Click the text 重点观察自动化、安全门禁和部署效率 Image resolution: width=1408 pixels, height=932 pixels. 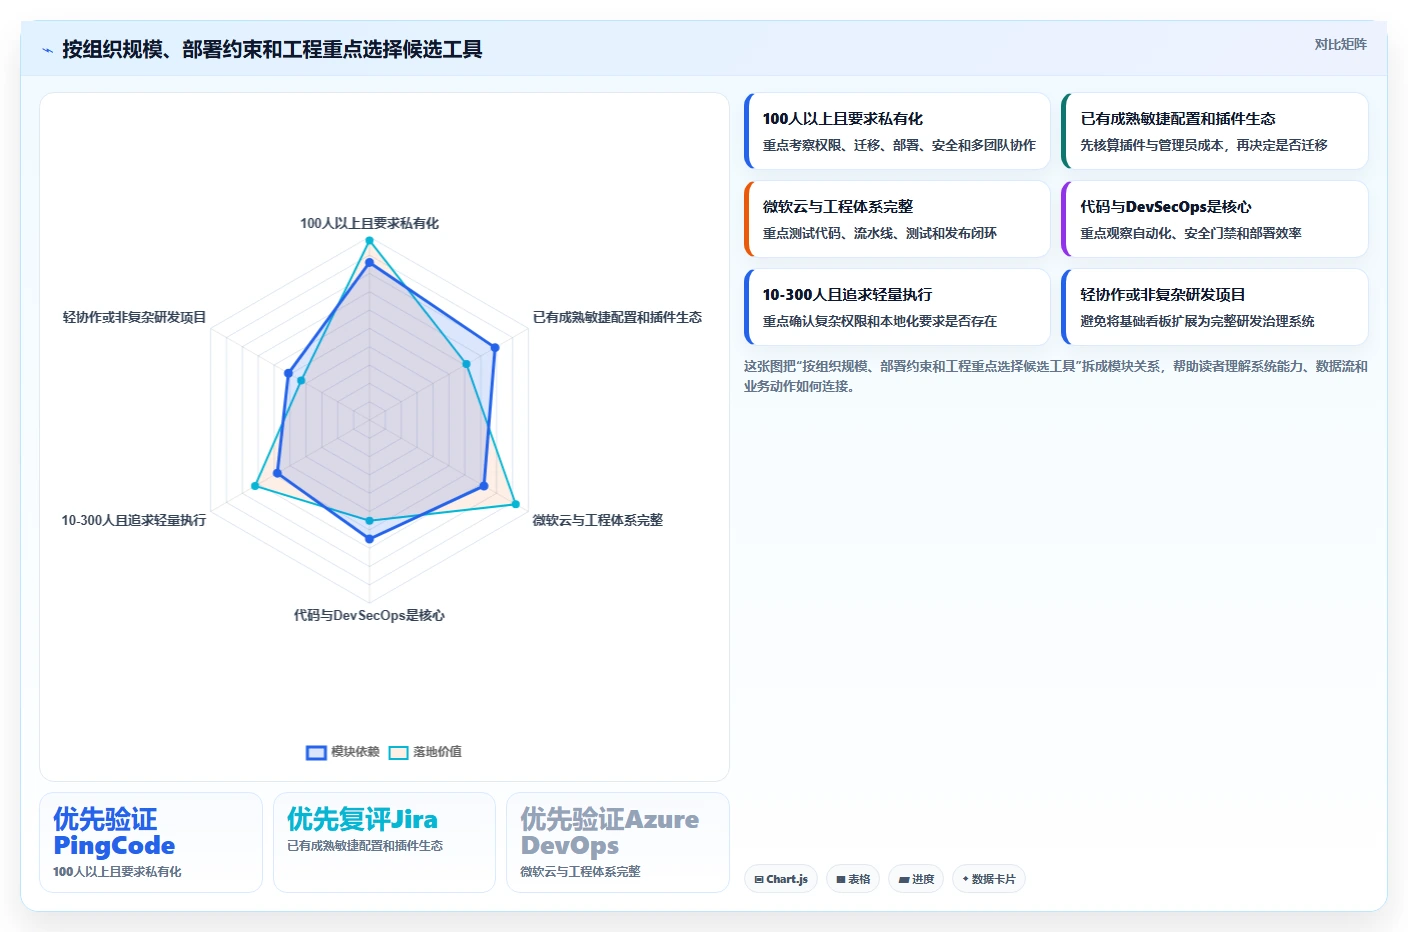1191,233
